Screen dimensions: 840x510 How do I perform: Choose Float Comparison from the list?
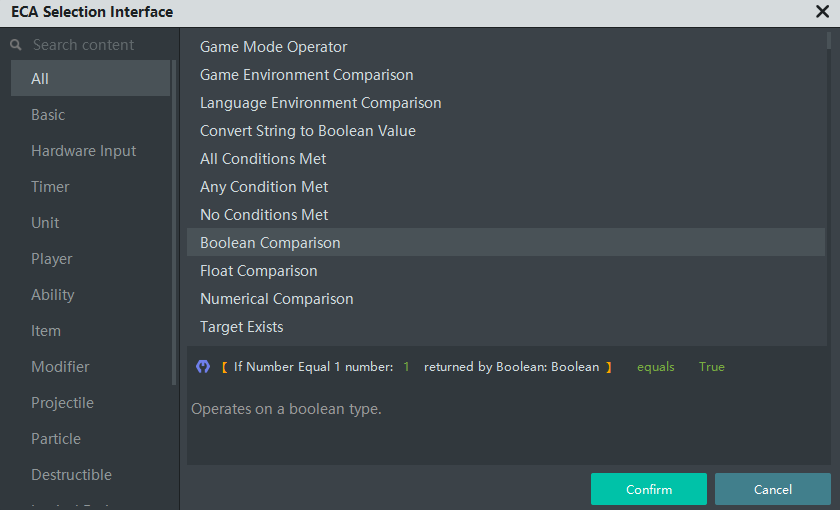click(259, 271)
